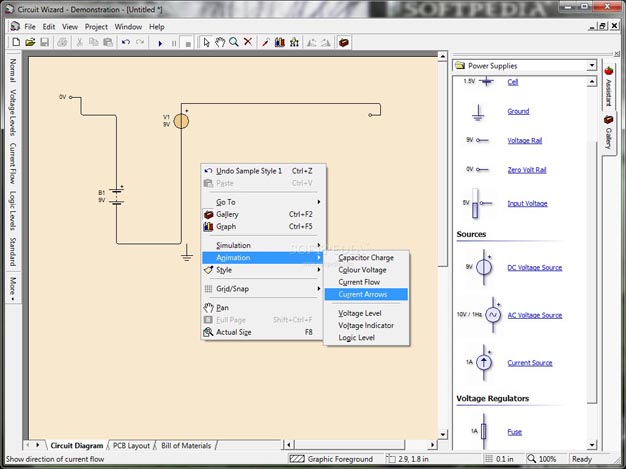Choose Voltage Indicator animation

(x=366, y=325)
